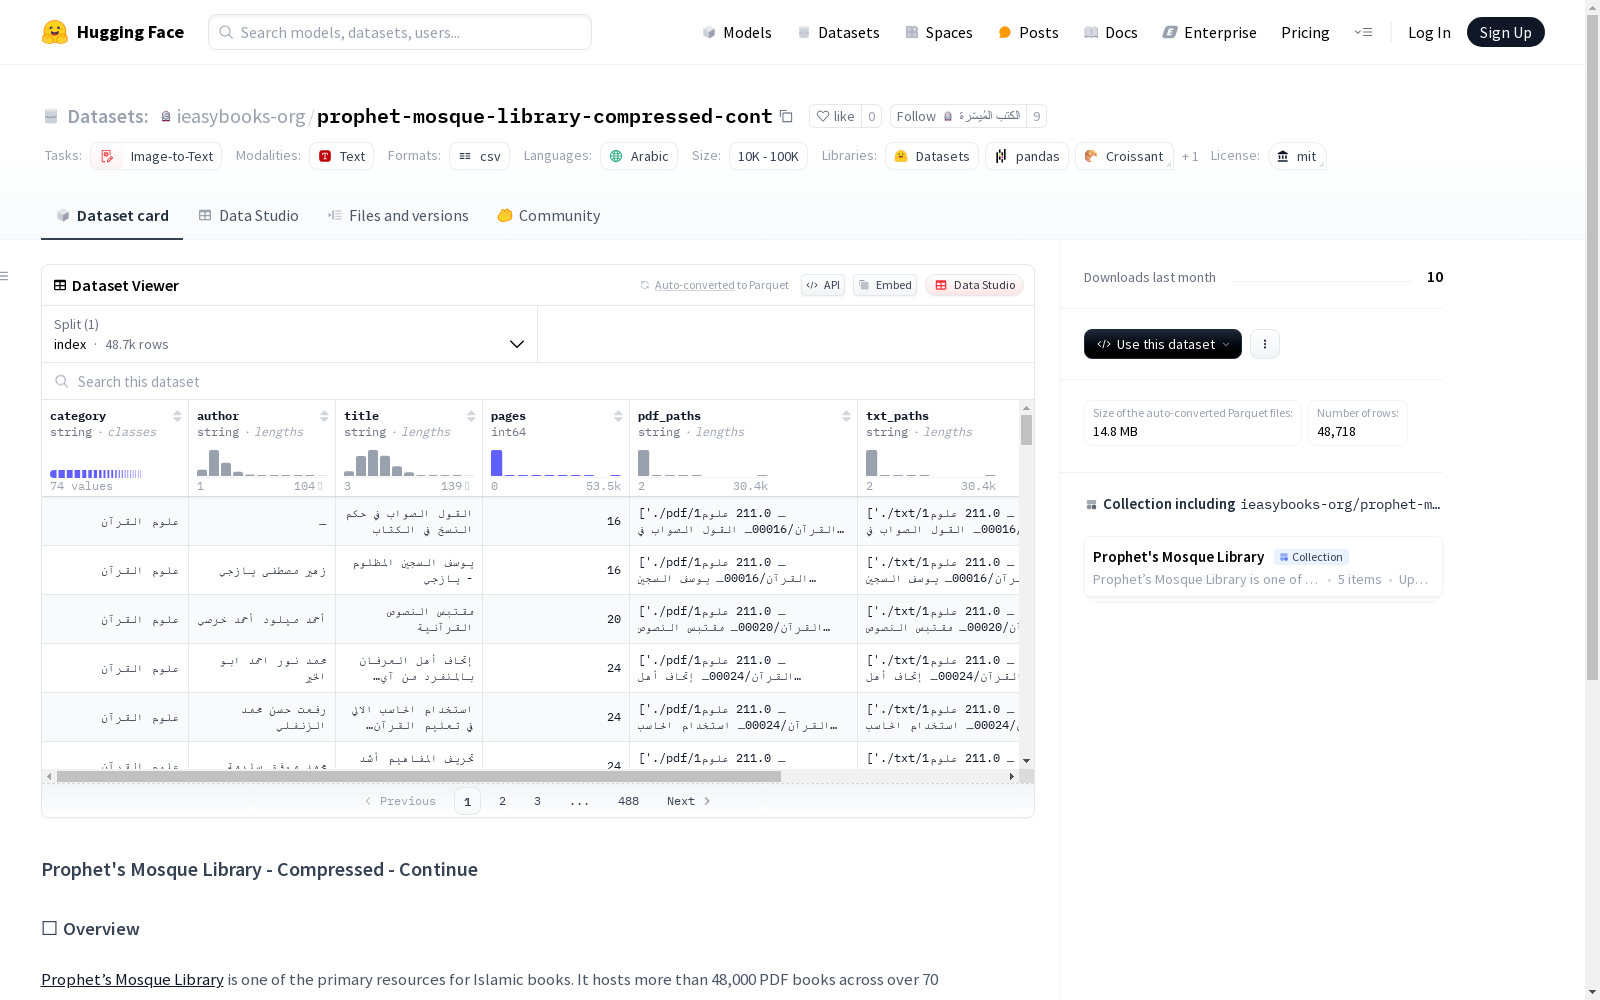Click the Log In link

(x=1429, y=32)
